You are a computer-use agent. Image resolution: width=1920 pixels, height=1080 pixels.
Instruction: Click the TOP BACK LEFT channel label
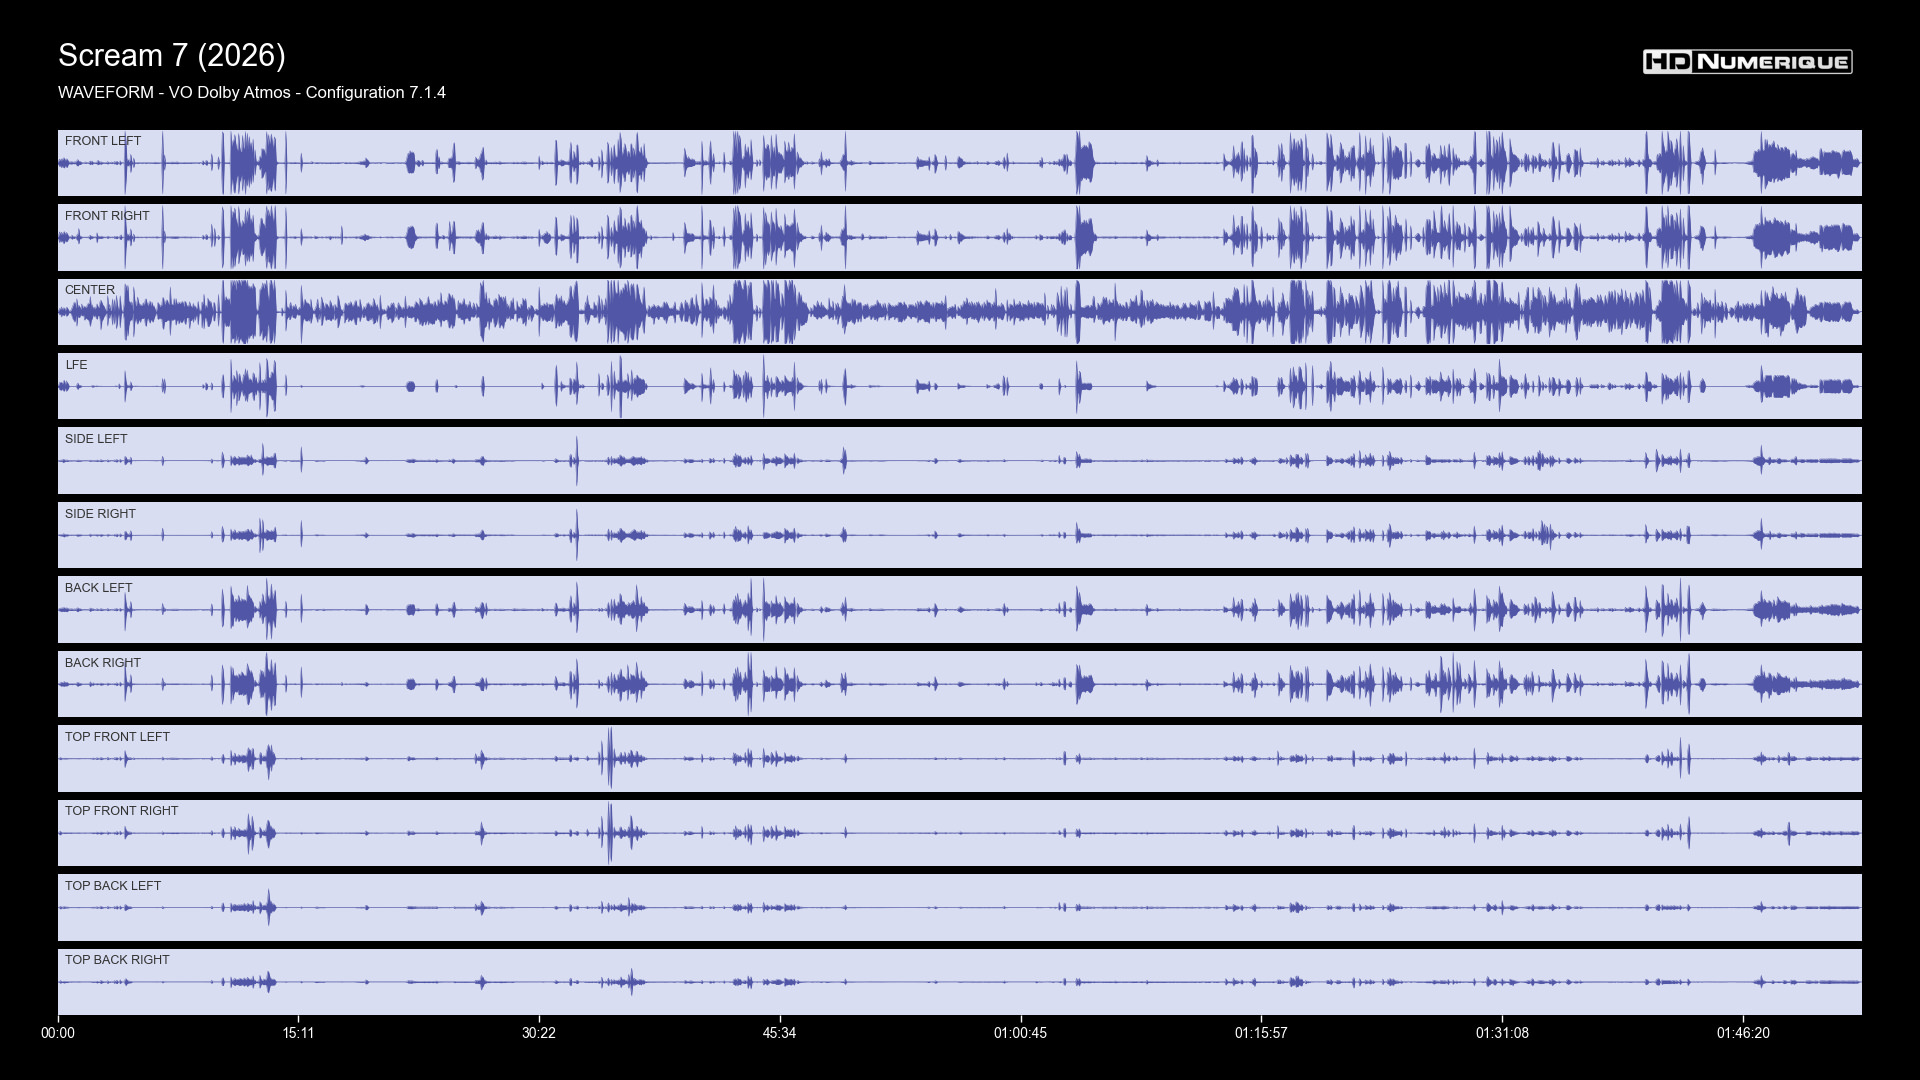(113, 886)
